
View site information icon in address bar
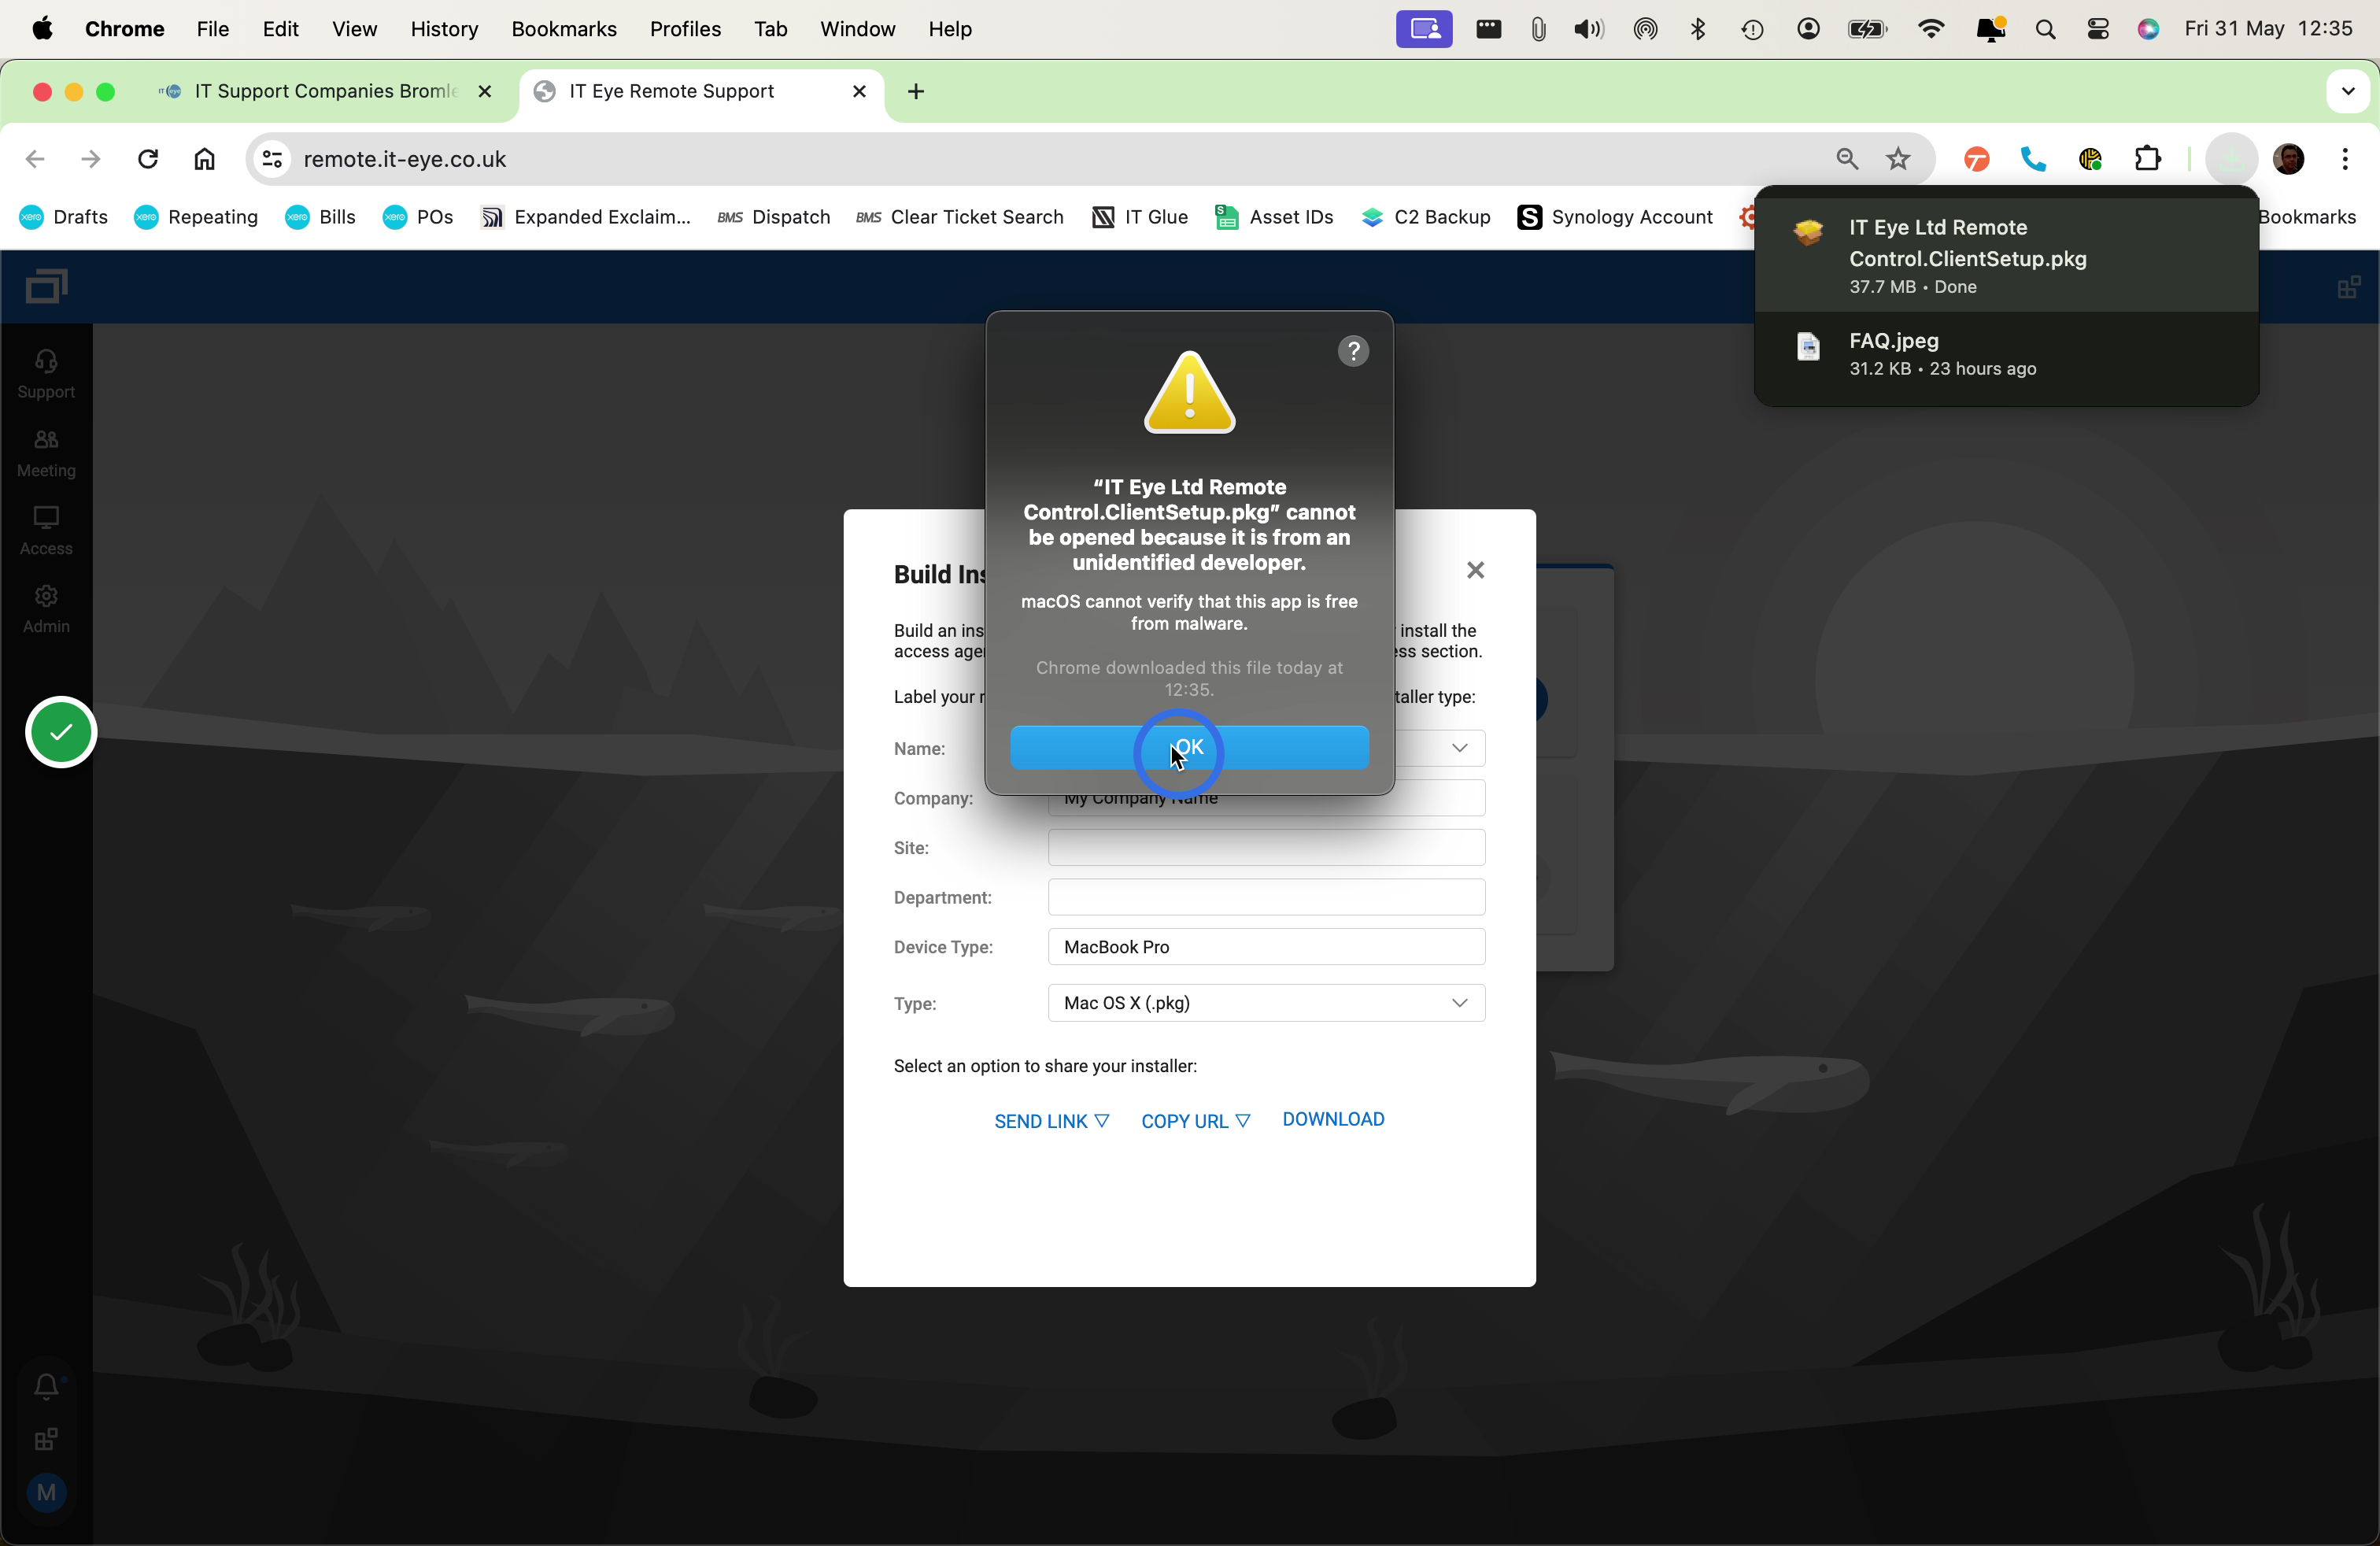click(272, 159)
